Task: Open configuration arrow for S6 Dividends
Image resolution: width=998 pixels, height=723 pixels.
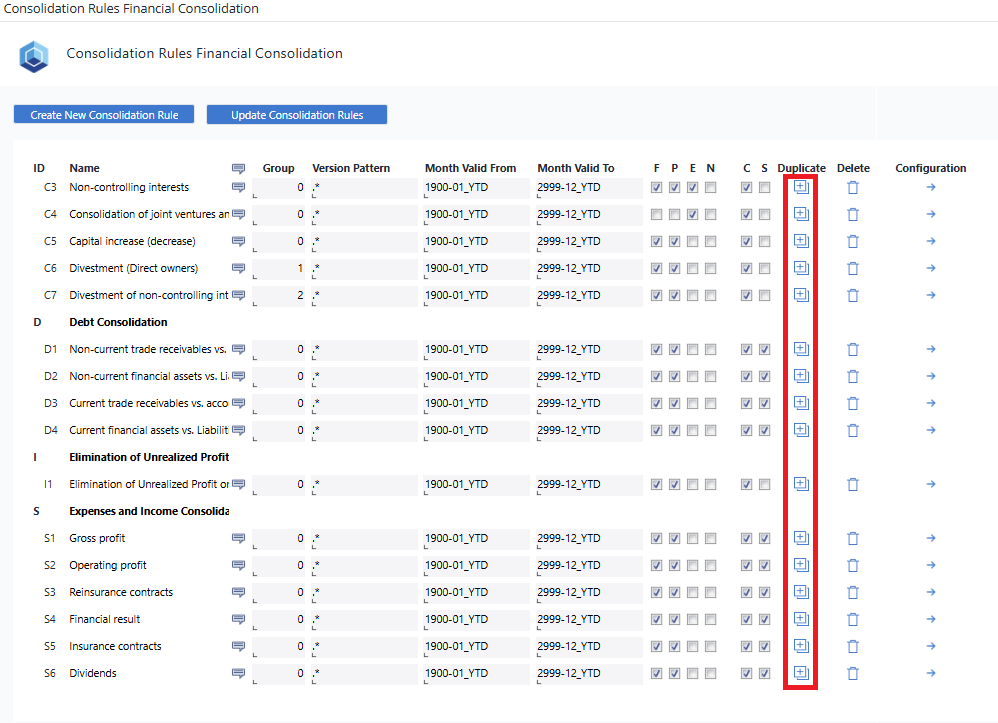Action: 930,673
